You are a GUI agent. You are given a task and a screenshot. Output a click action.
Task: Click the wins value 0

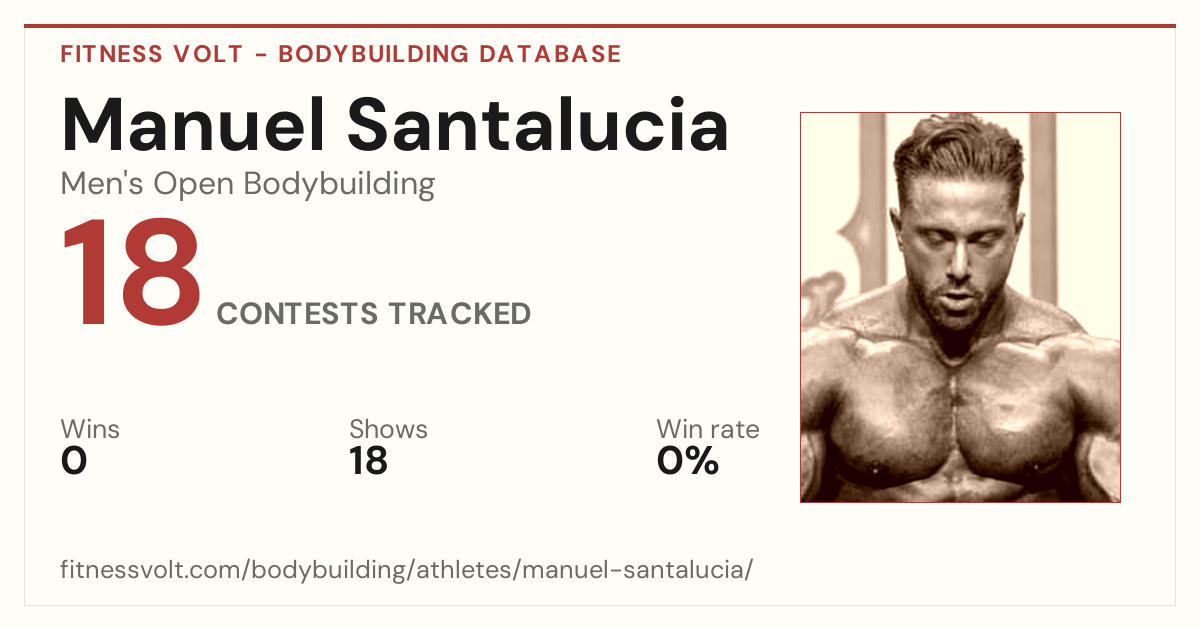(x=74, y=461)
